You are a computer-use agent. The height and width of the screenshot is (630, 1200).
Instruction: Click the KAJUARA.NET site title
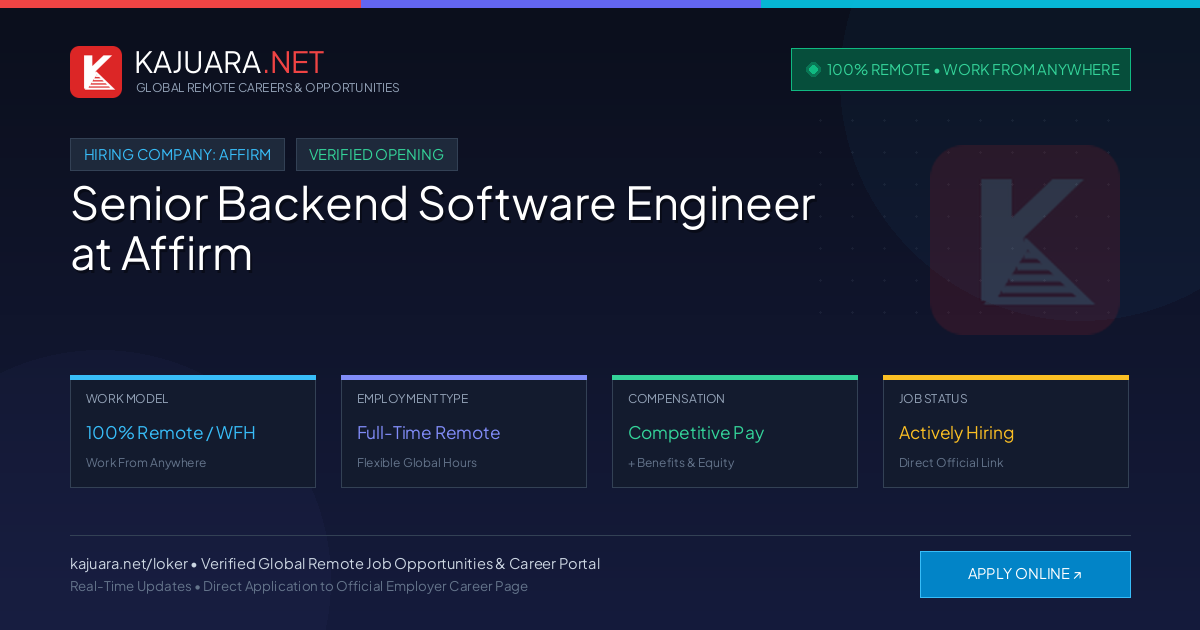click(x=229, y=62)
